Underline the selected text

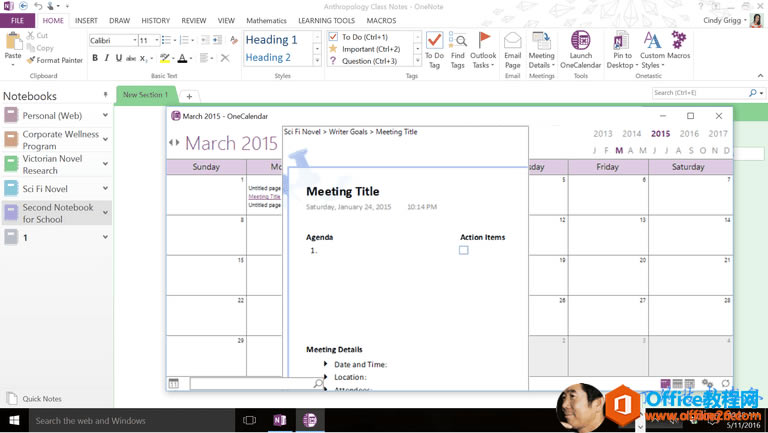click(x=119, y=58)
